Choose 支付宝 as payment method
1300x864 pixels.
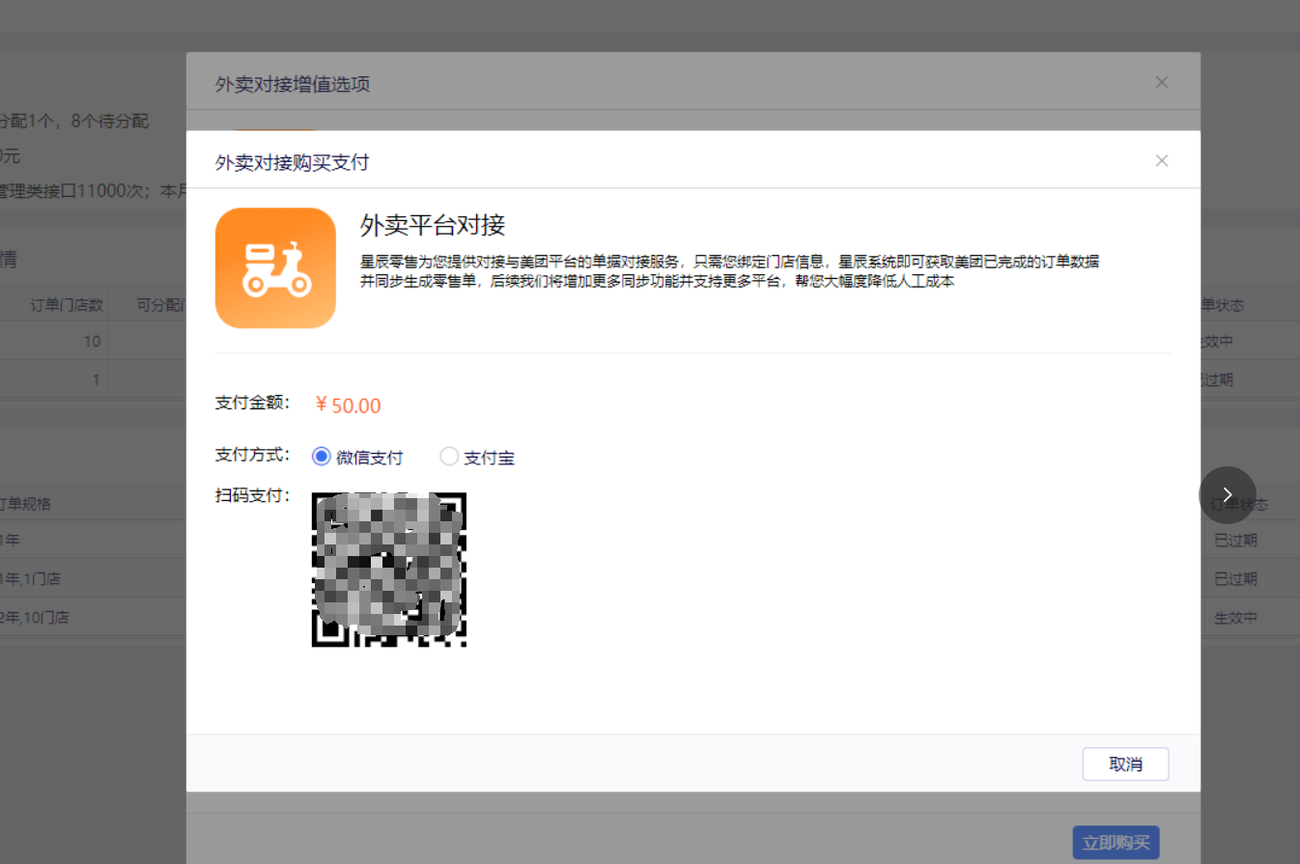(449, 456)
